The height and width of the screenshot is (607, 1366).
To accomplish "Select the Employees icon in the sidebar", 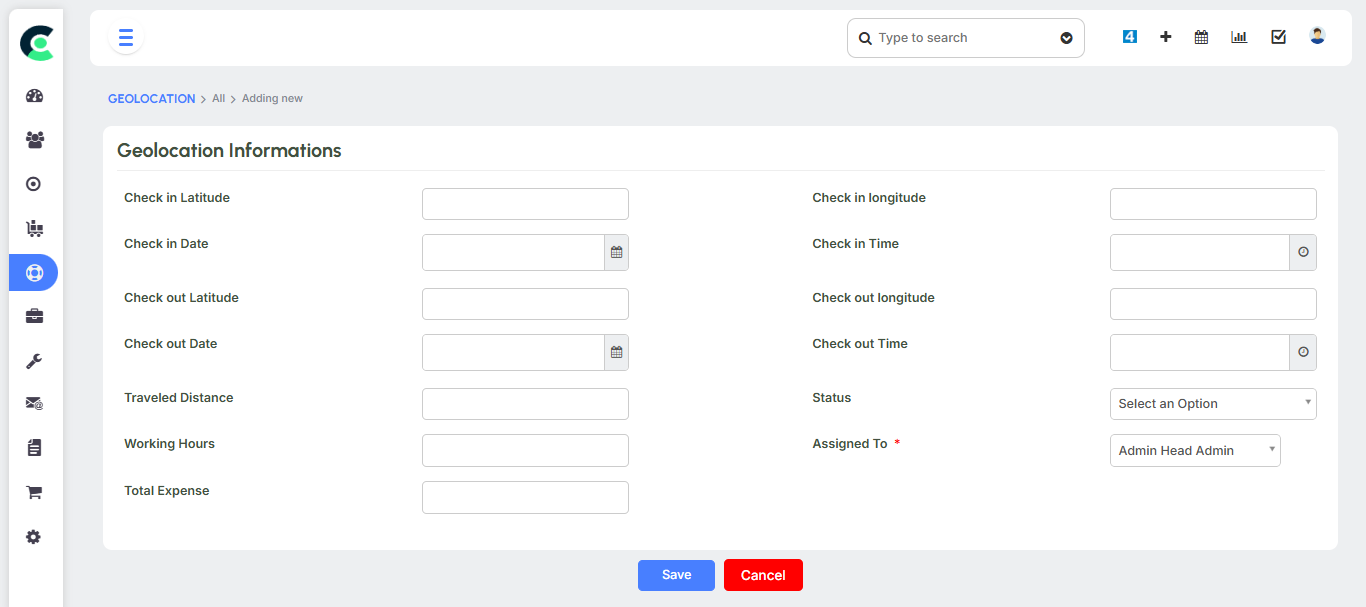I will click(33, 140).
